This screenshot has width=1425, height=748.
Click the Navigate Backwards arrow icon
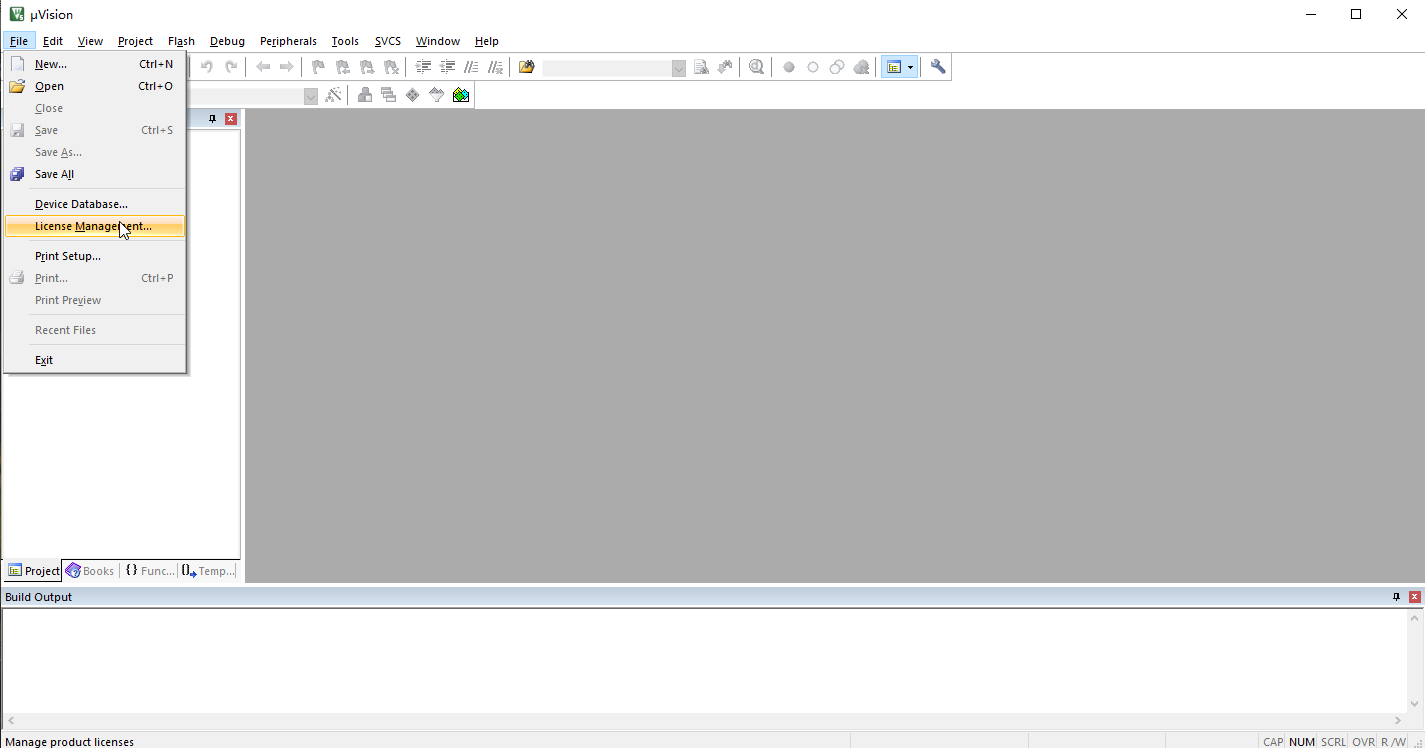tap(263, 67)
